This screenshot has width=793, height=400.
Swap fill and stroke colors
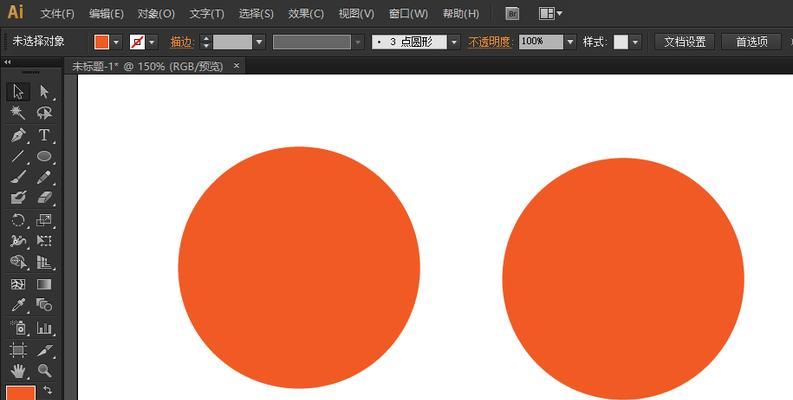48,390
